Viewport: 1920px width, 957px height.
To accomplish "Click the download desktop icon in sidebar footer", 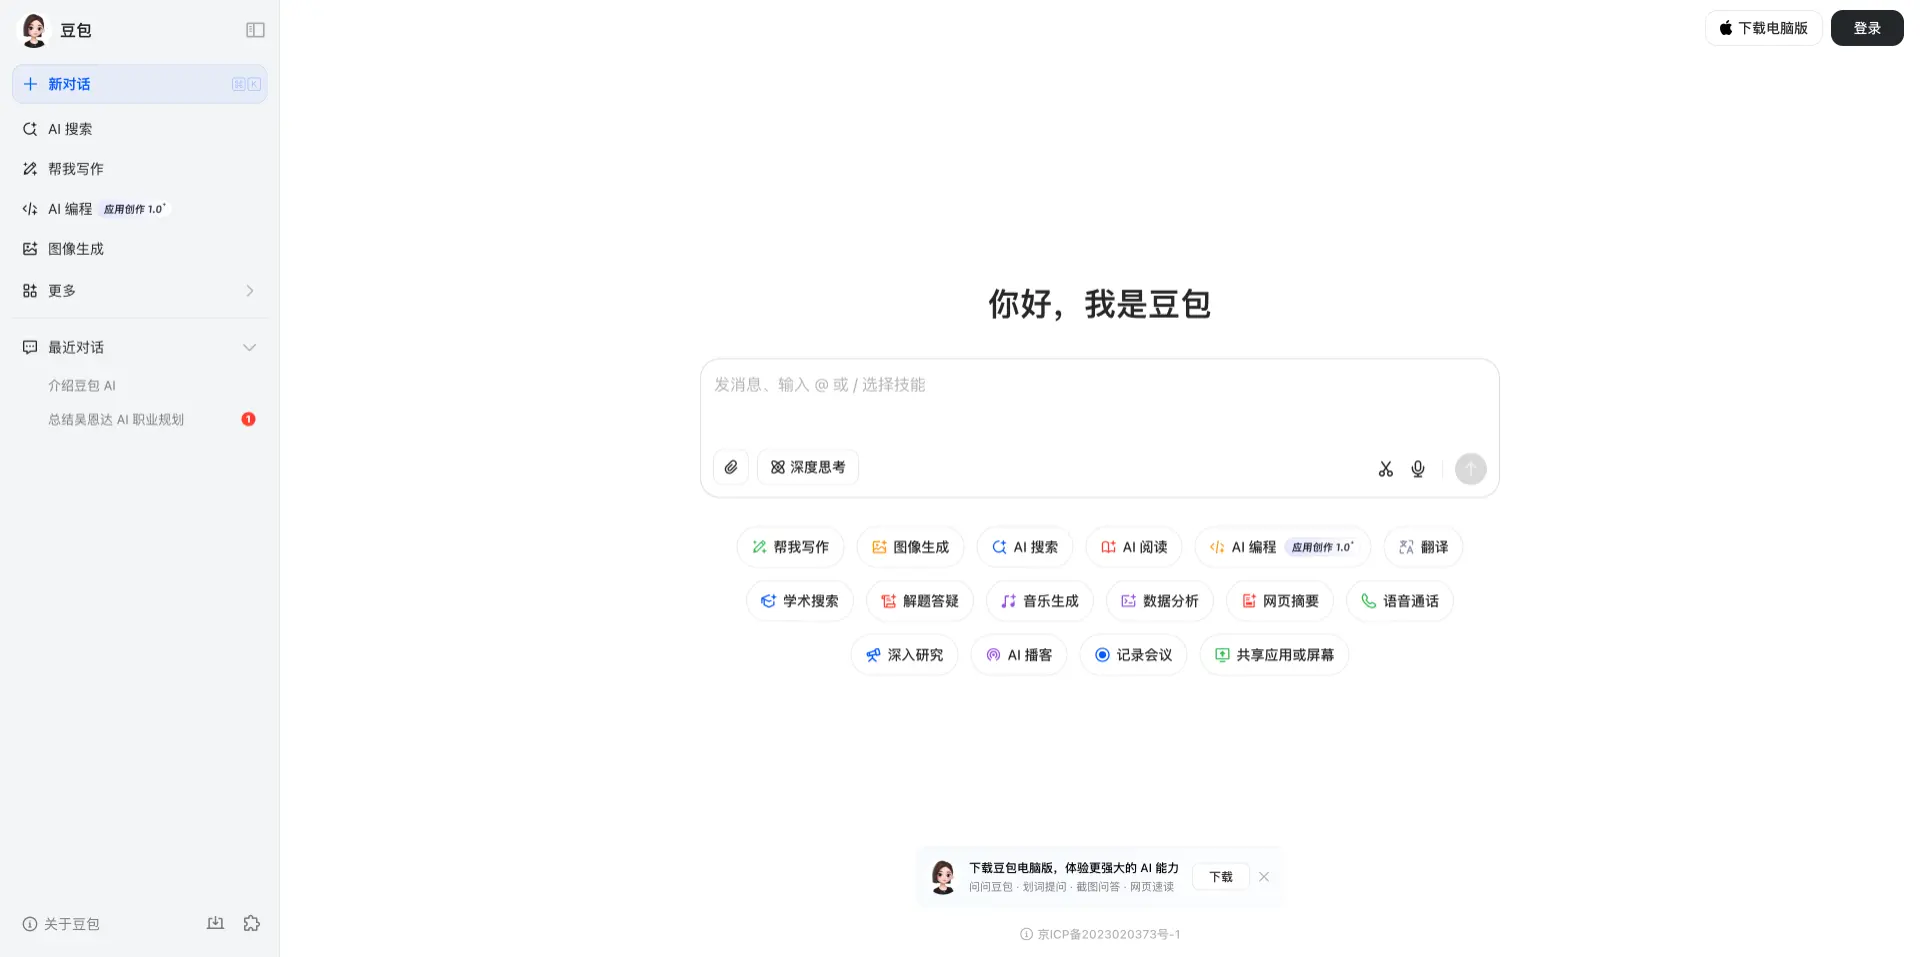I will pyautogui.click(x=215, y=923).
